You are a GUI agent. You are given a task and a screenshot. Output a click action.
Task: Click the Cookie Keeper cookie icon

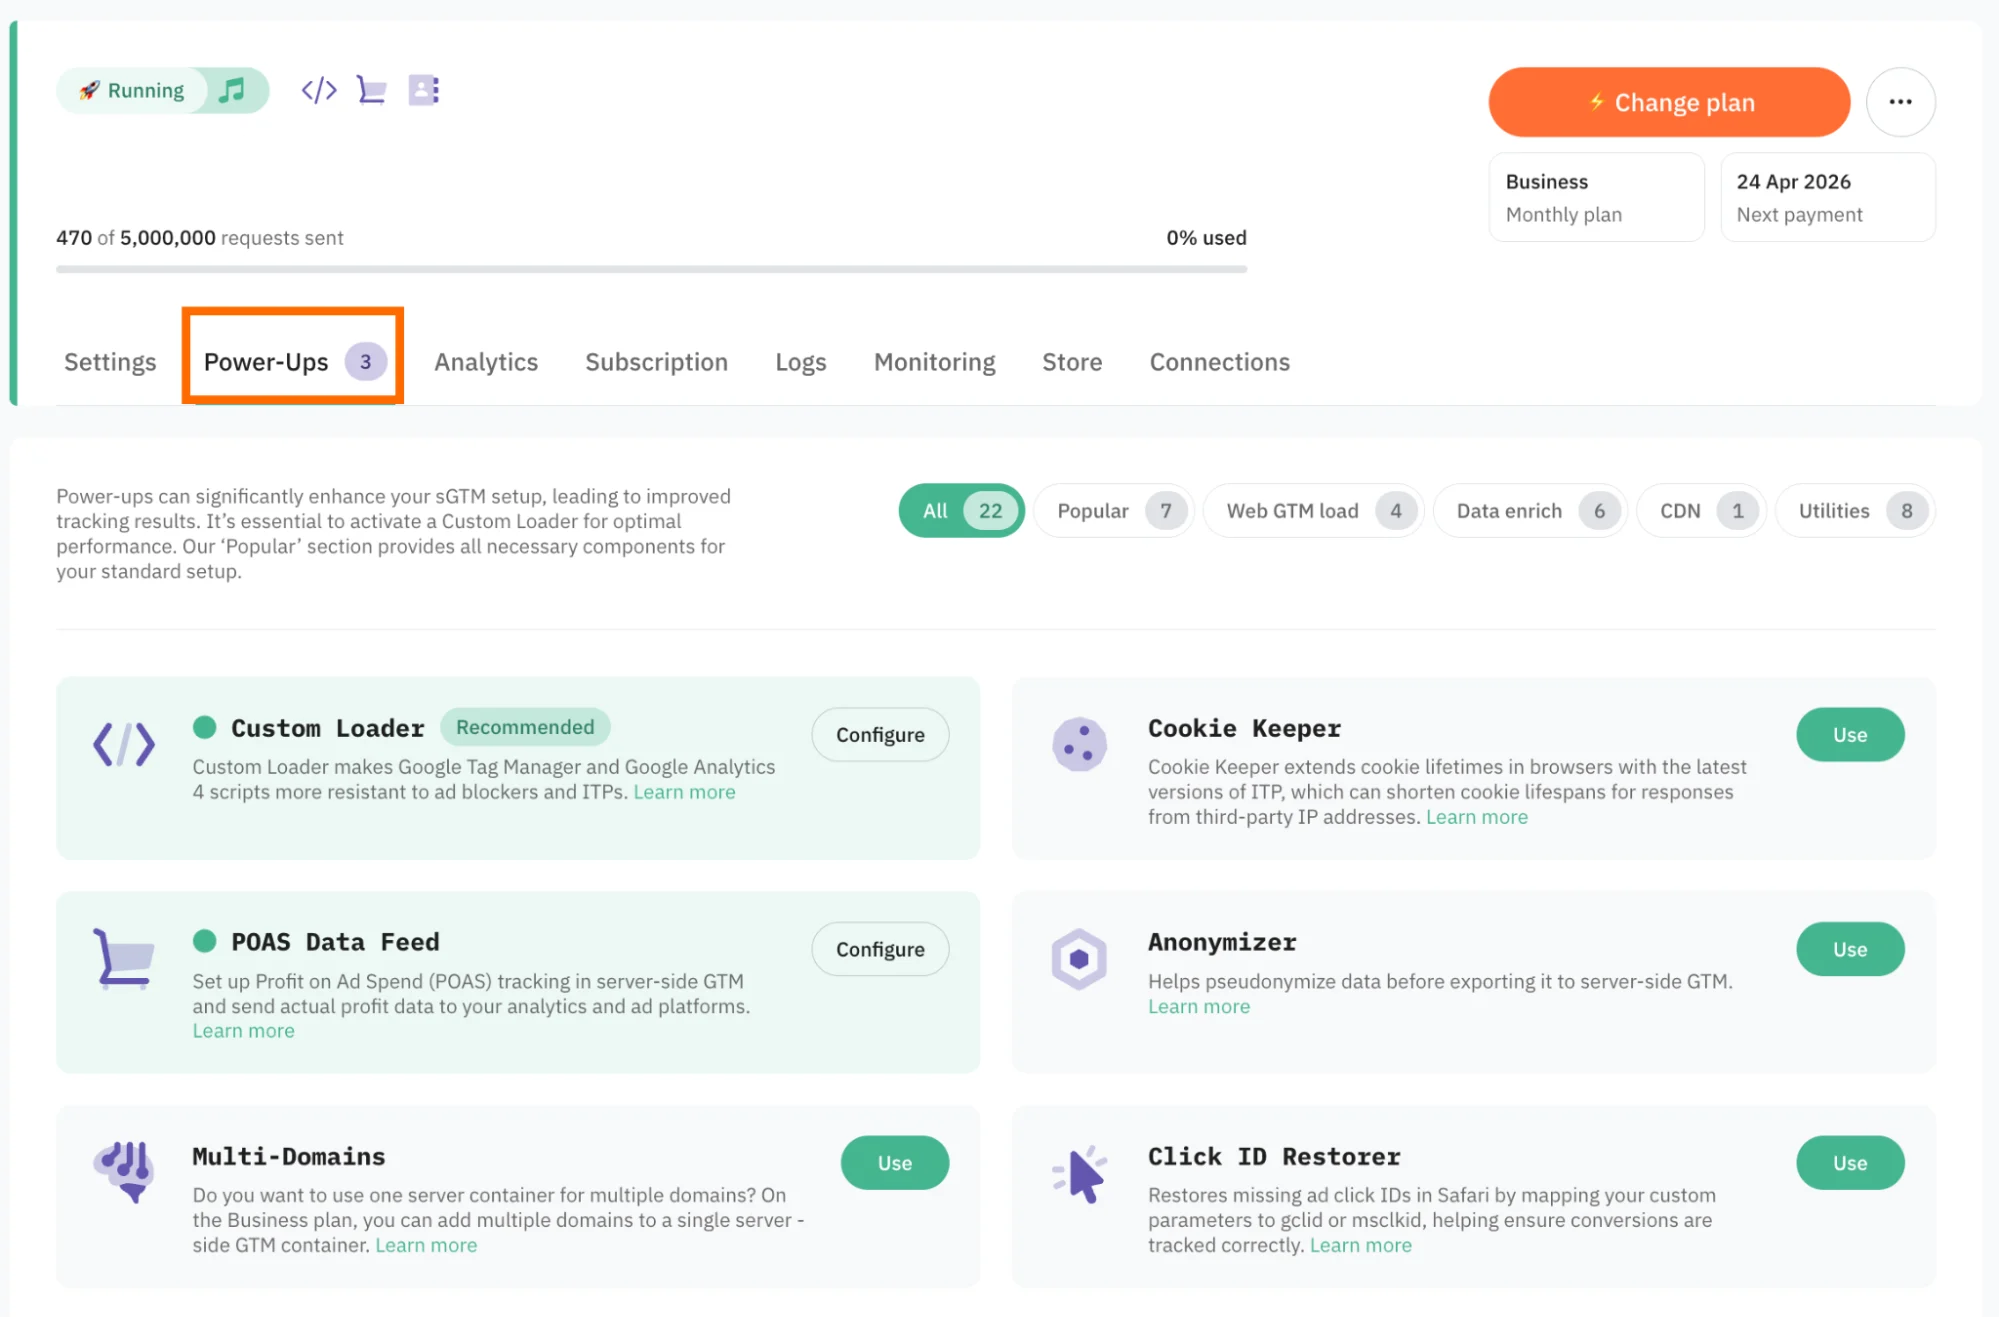pos(1079,744)
